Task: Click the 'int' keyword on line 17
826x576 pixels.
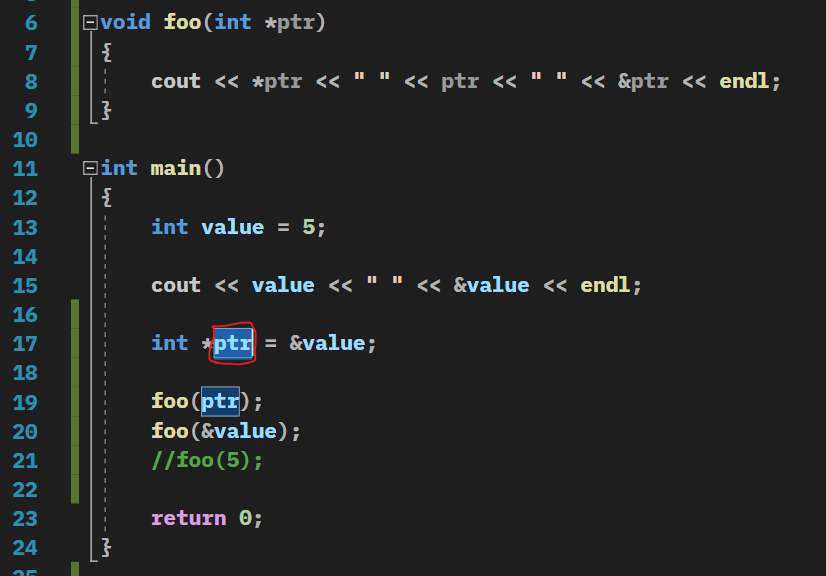Action: (170, 343)
